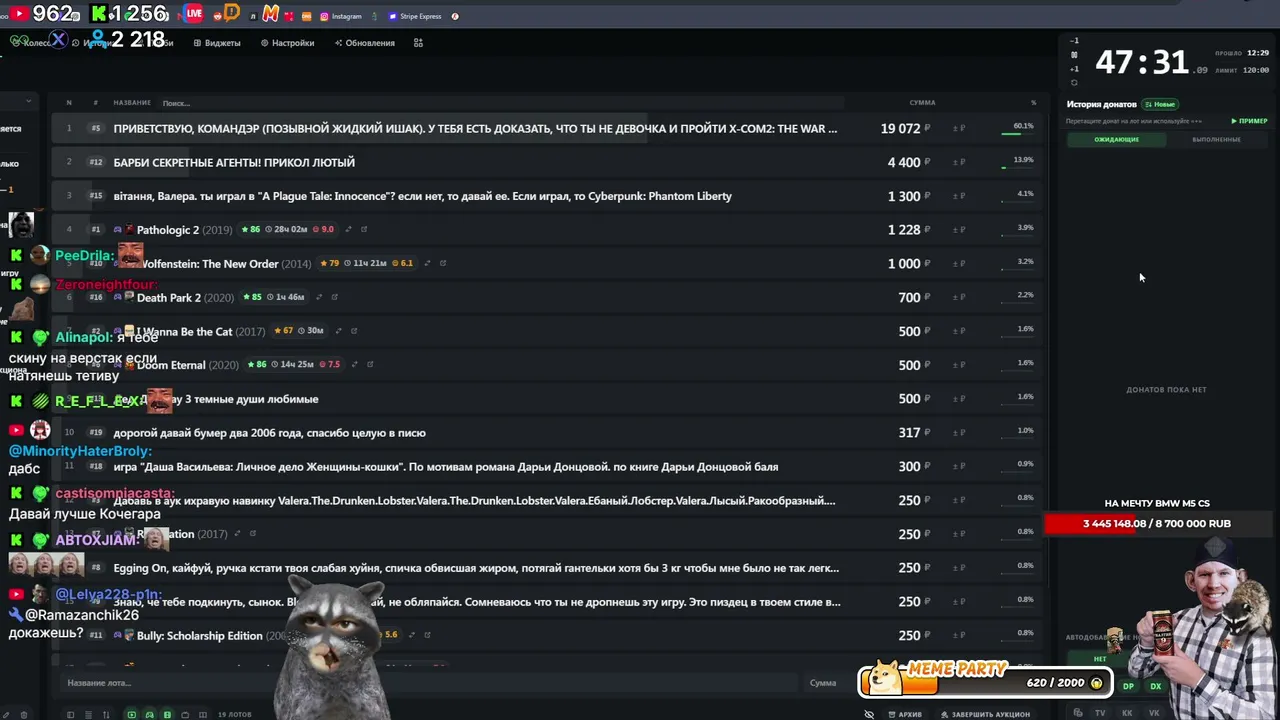1280x720 pixels.
Task: Select the 'ПРИВЕТСТВУЮ, КОМАНДЭР' X-COM2 lot name
Action: (x=475, y=128)
